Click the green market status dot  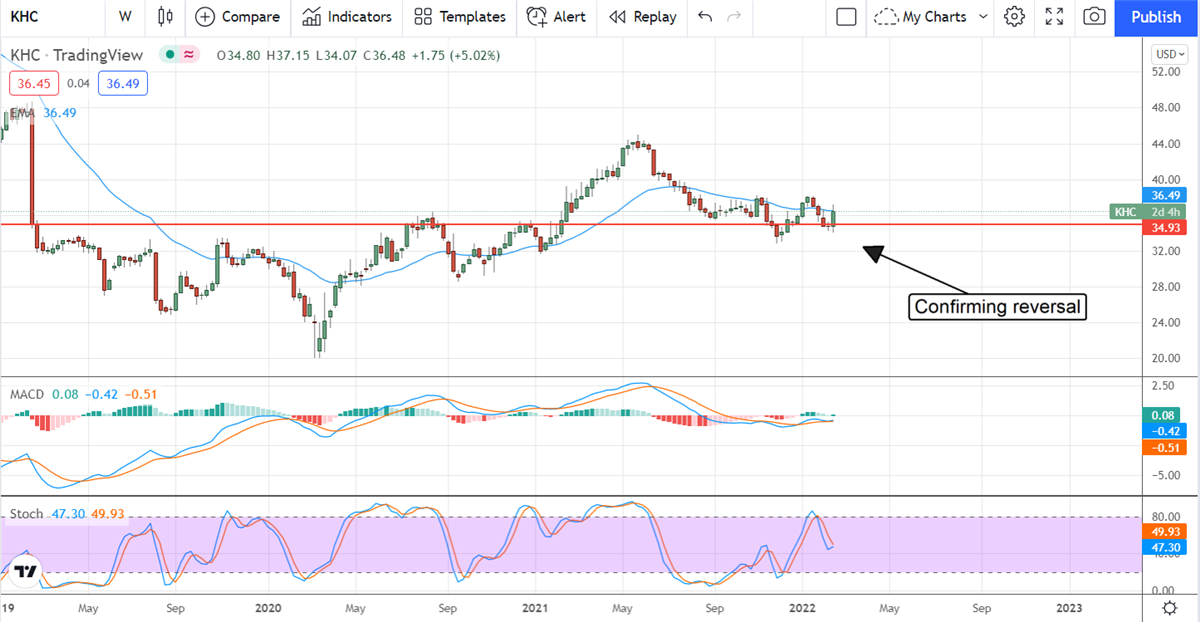171,55
